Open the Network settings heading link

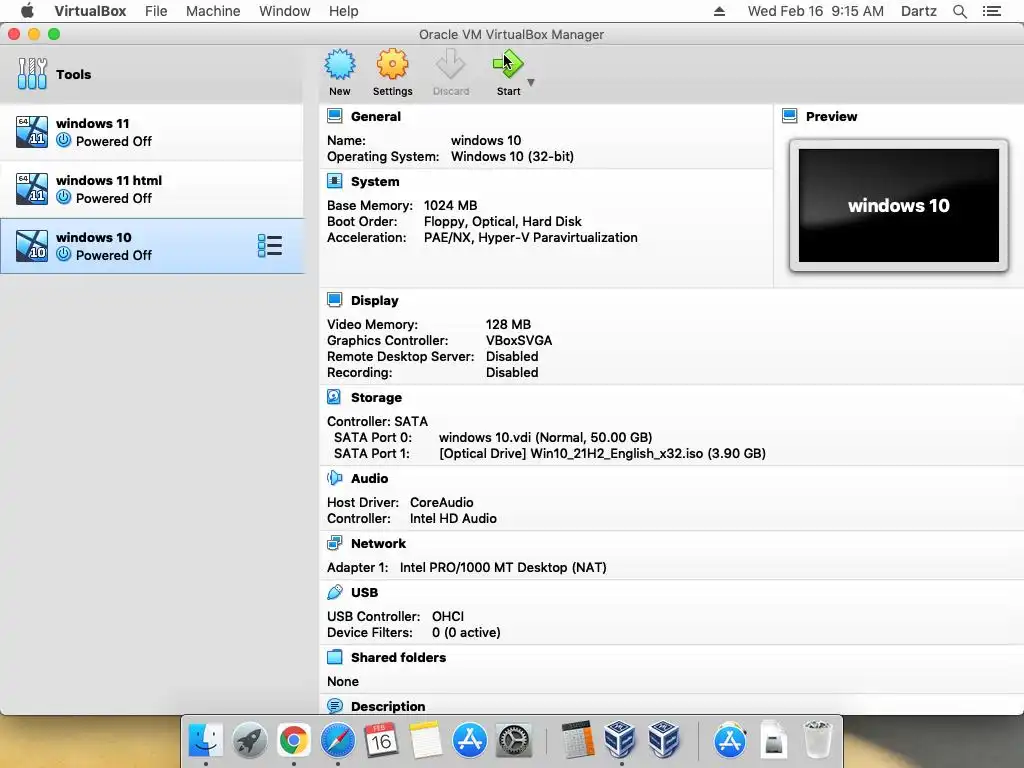[x=378, y=543]
